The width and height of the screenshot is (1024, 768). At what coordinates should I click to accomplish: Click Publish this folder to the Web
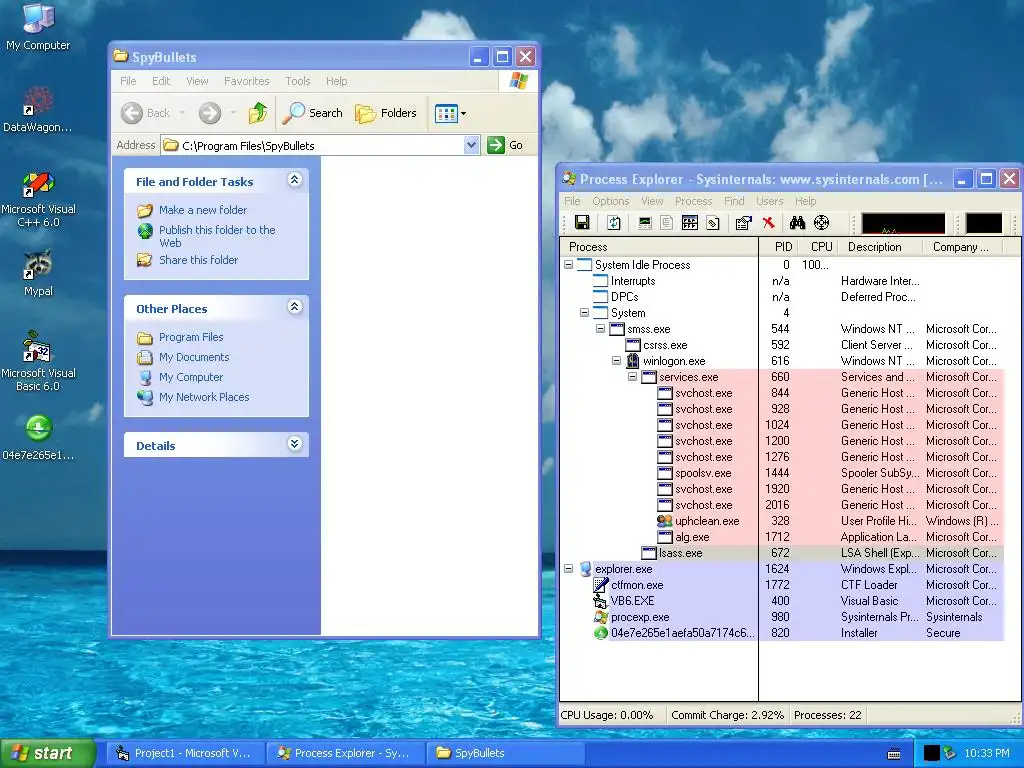coord(217,236)
